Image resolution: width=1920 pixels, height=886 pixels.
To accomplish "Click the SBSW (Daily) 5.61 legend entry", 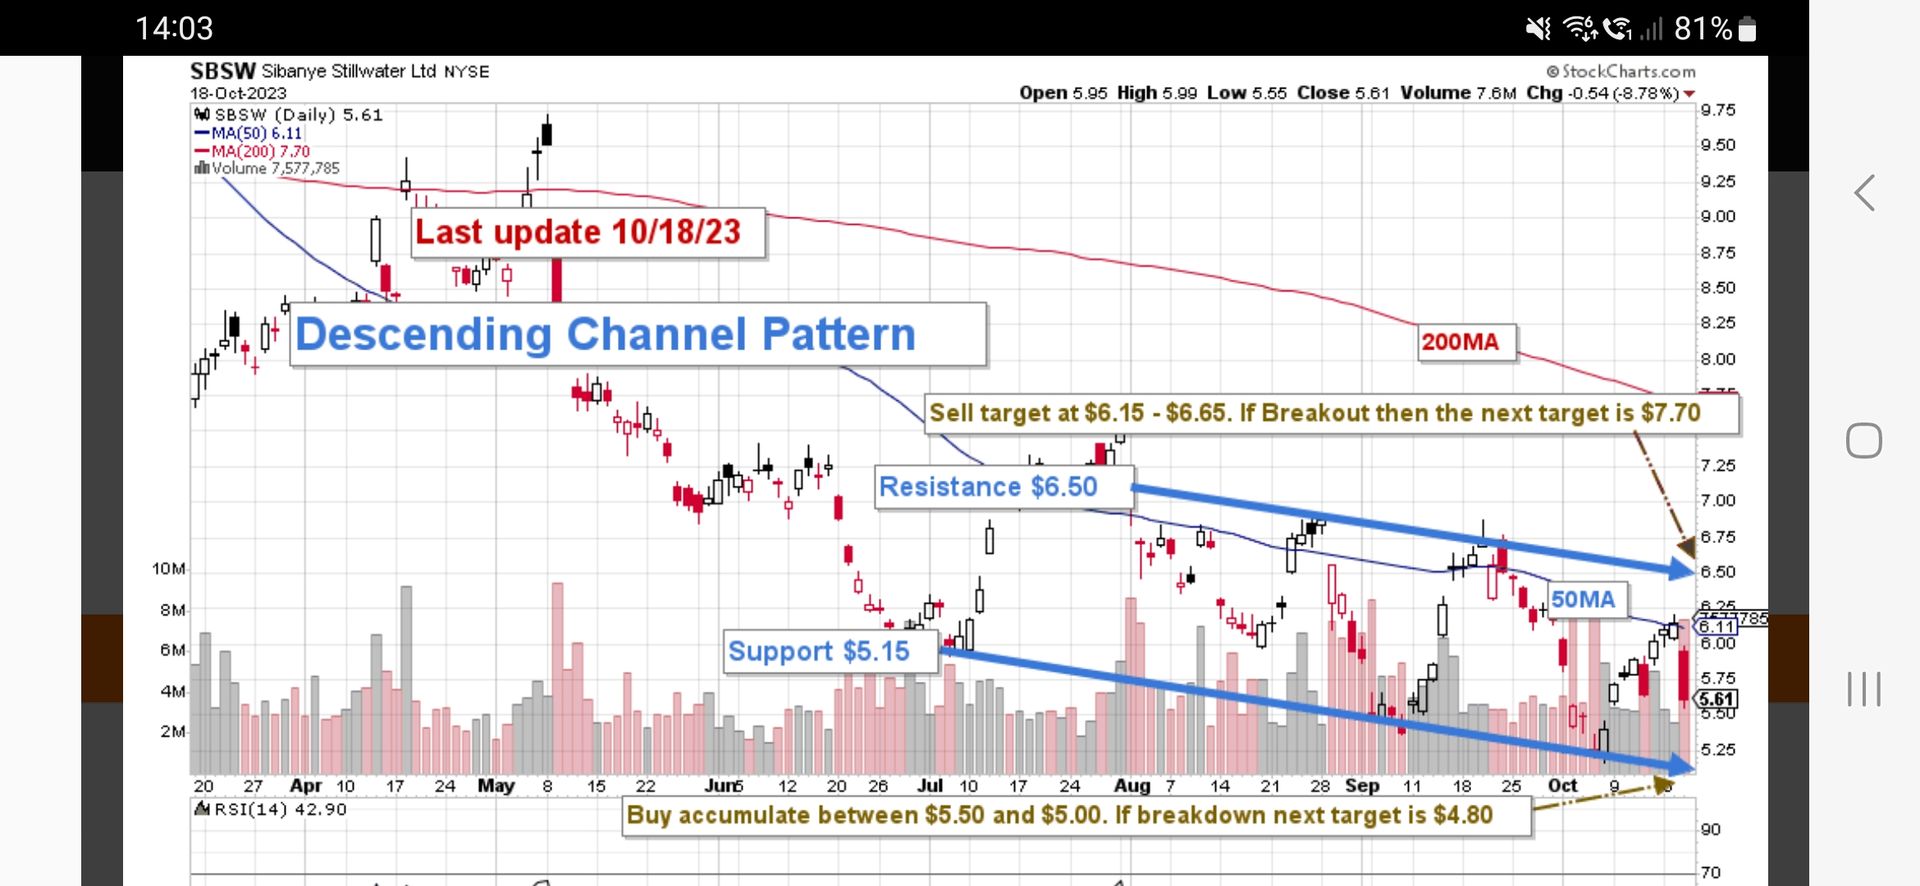I will [x=289, y=115].
